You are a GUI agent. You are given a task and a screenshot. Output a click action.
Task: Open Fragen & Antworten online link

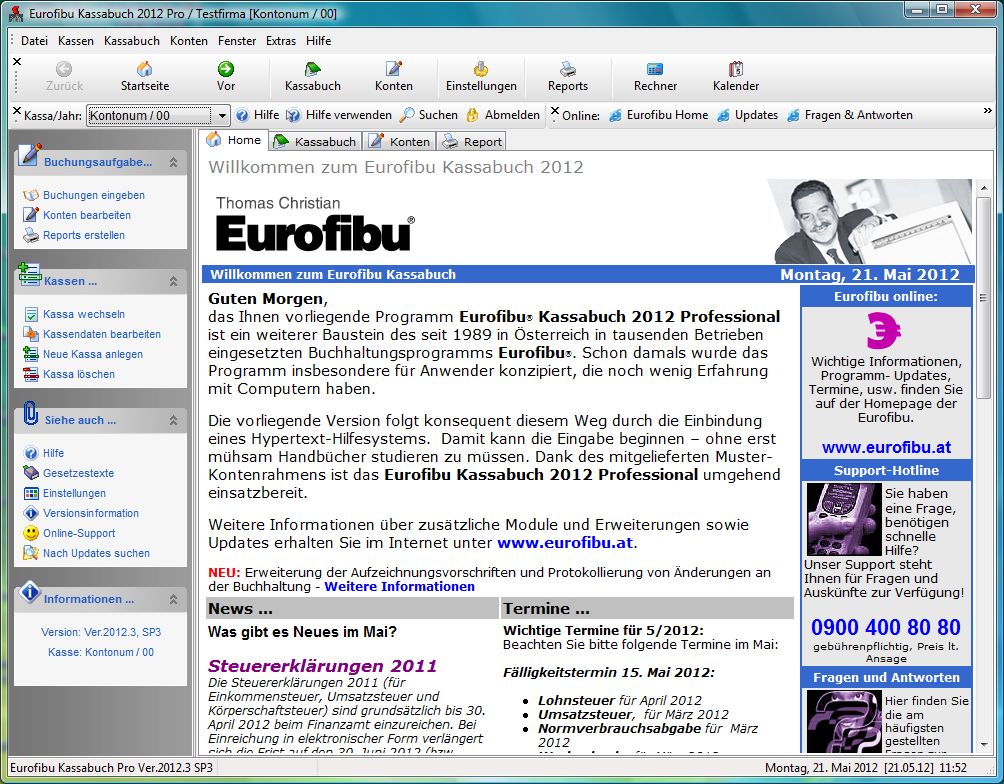click(x=850, y=115)
